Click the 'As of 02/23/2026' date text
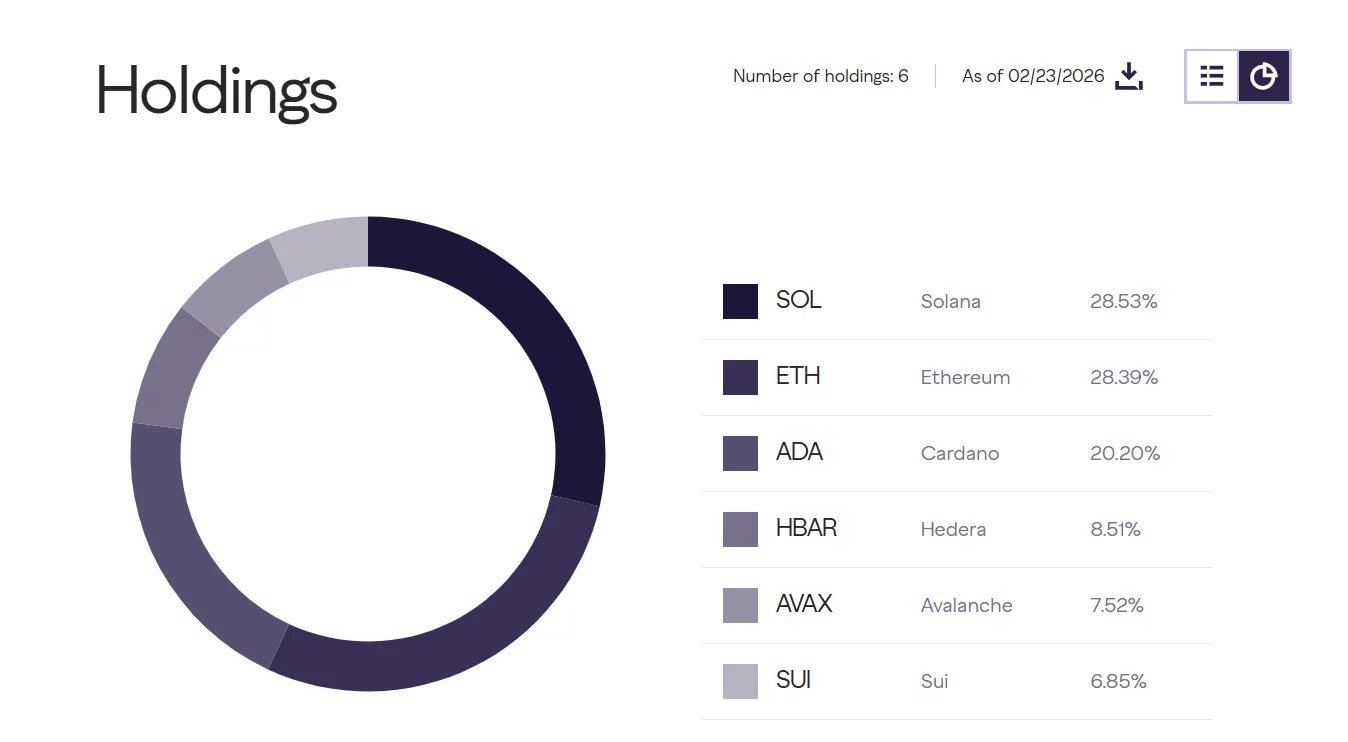Image resolution: width=1348 pixels, height=742 pixels. (x=1033, y=75)
